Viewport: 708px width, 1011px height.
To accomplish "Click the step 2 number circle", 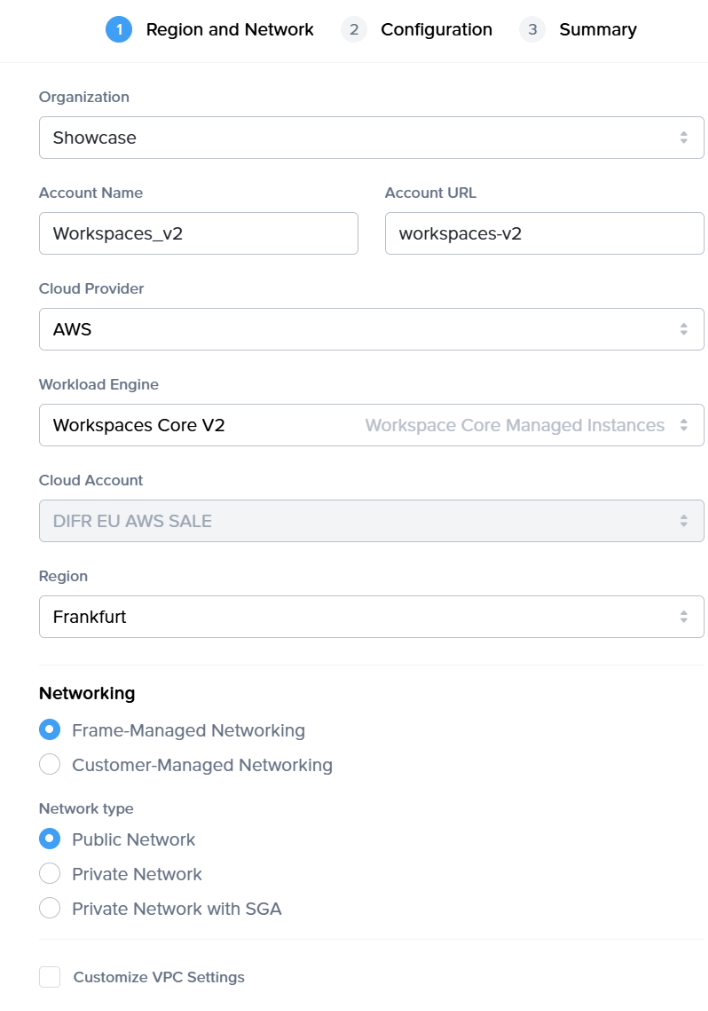I will tap(353, 30).
